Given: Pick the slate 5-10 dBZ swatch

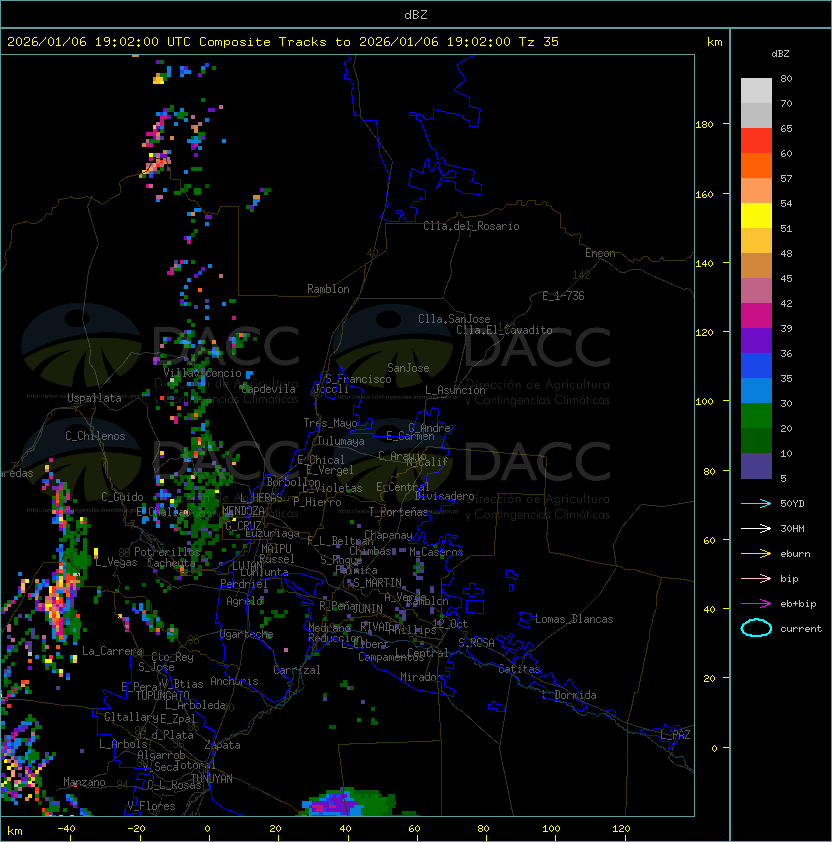Looking at the screenshot, I should (x=756, y=466).
